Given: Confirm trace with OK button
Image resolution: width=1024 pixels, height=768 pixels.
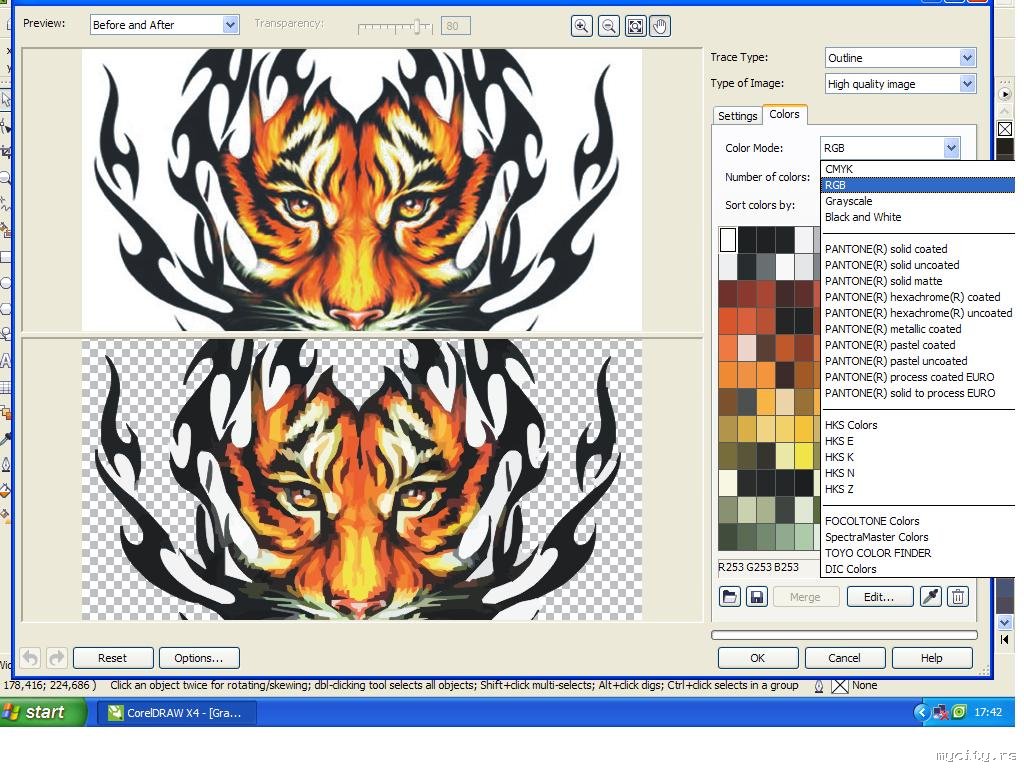Looking at the screenshot, I should [758, 658].
